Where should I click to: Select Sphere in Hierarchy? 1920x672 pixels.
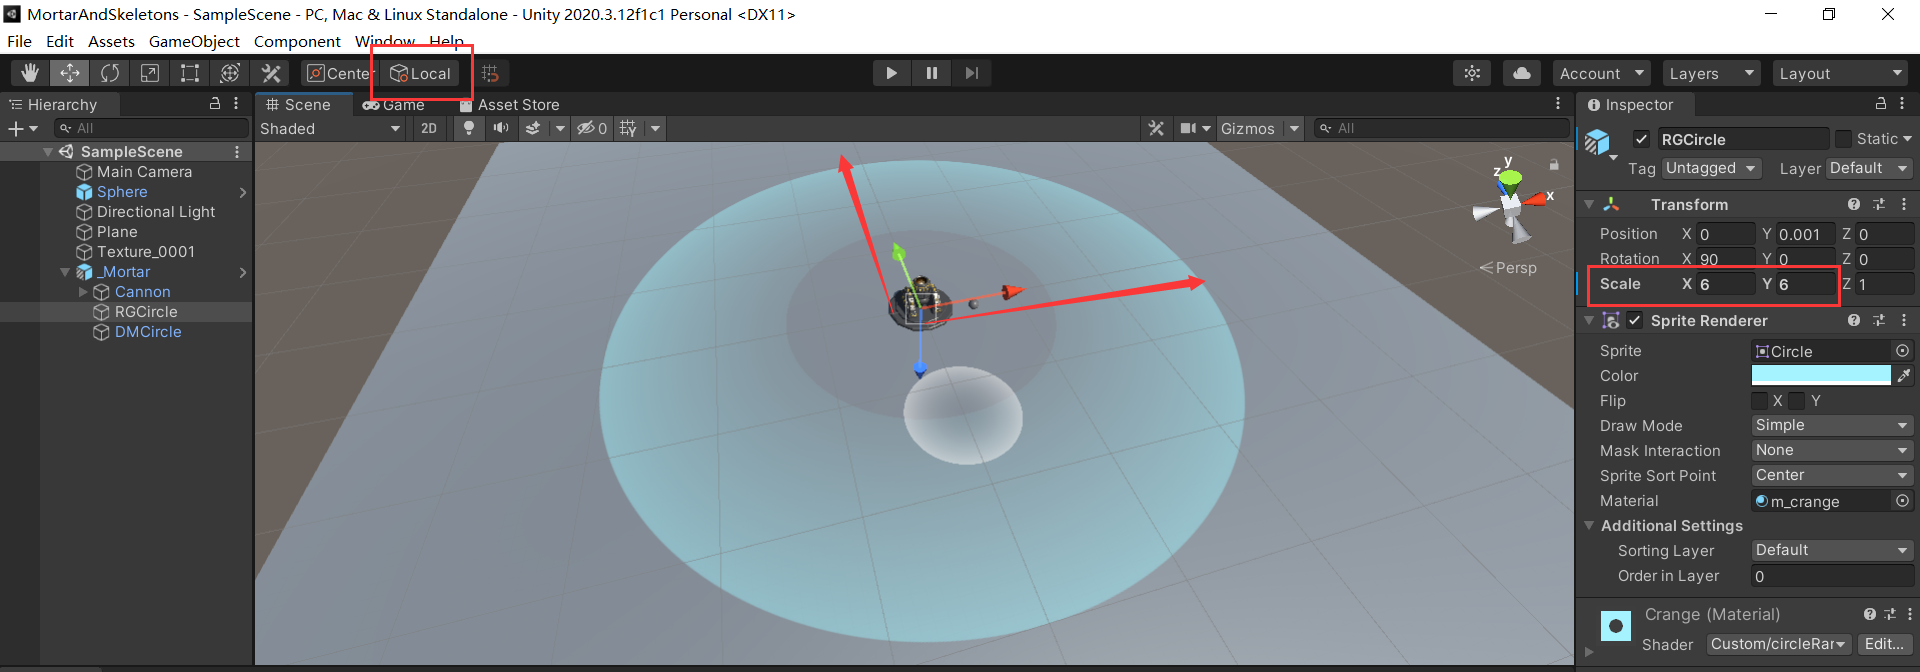click(122, 192)
